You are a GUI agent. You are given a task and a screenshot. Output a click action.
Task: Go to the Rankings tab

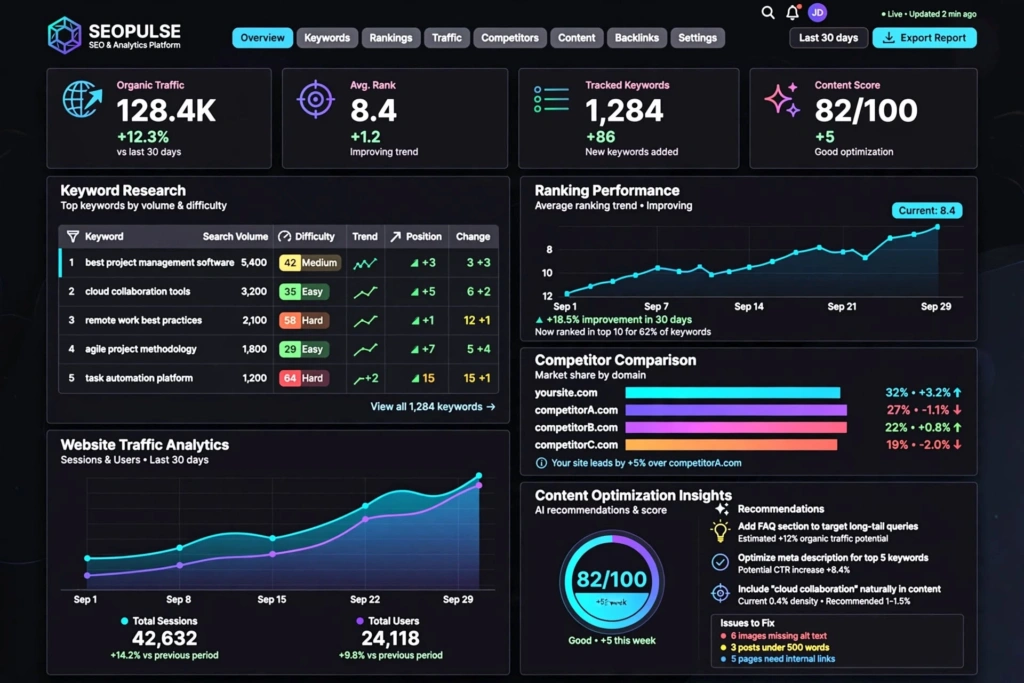pyautogui.click(x=391, y=38)
